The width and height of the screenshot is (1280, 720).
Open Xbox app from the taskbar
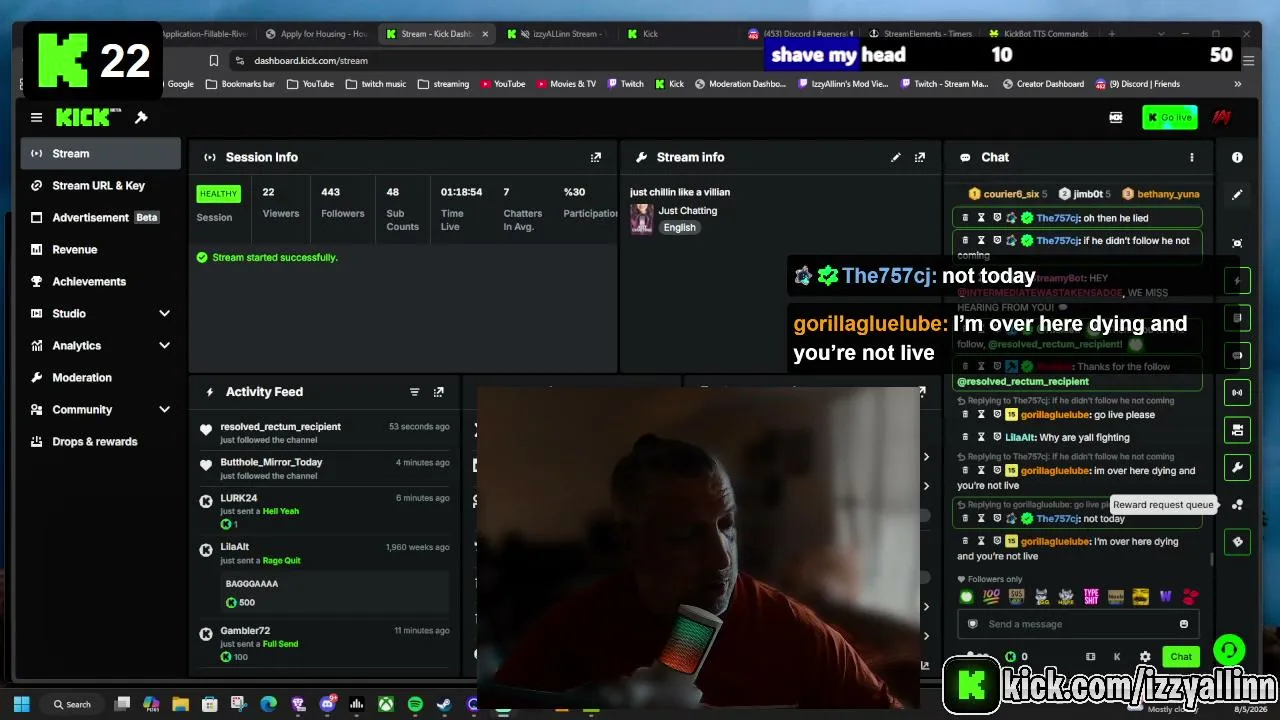pos(385,705)
